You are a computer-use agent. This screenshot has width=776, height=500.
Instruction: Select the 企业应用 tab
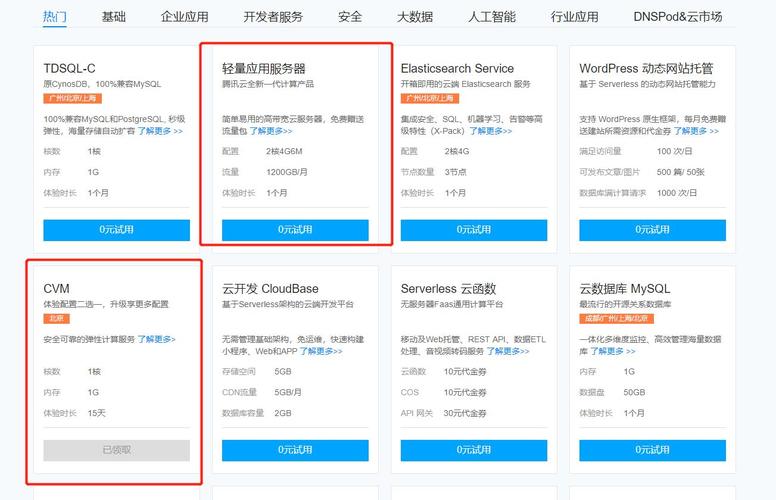[185, 17]
